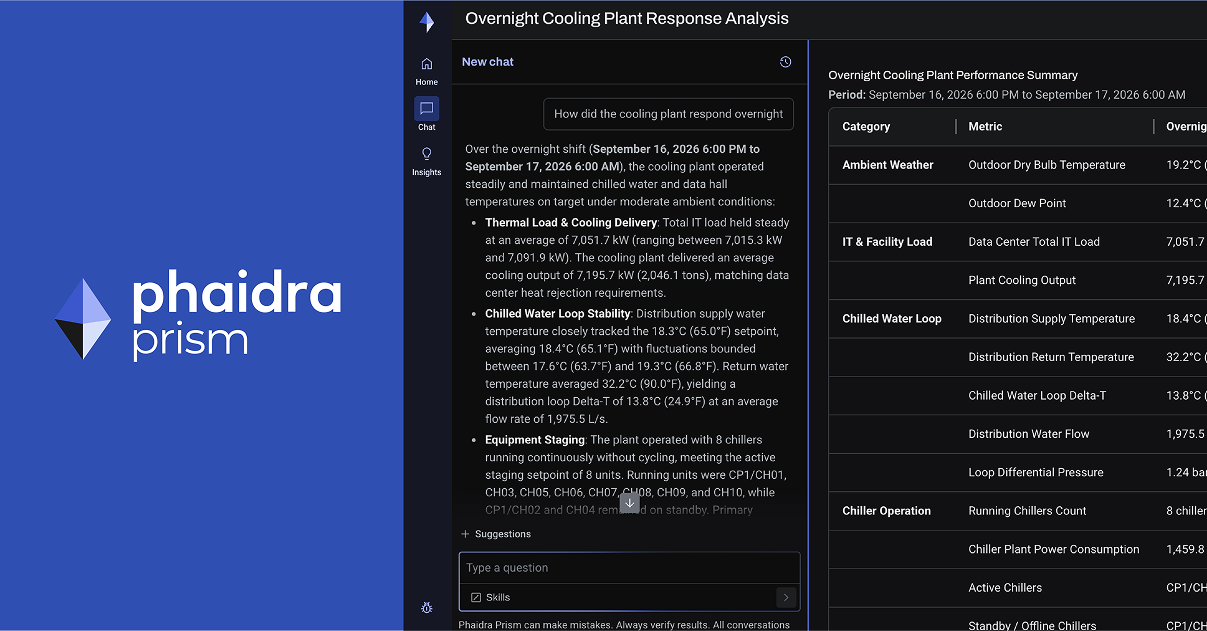Click the Phaidra logo in the sidebar
Image resolution: width=1207 pixels, height=631 pixels.
click(427, 22)
